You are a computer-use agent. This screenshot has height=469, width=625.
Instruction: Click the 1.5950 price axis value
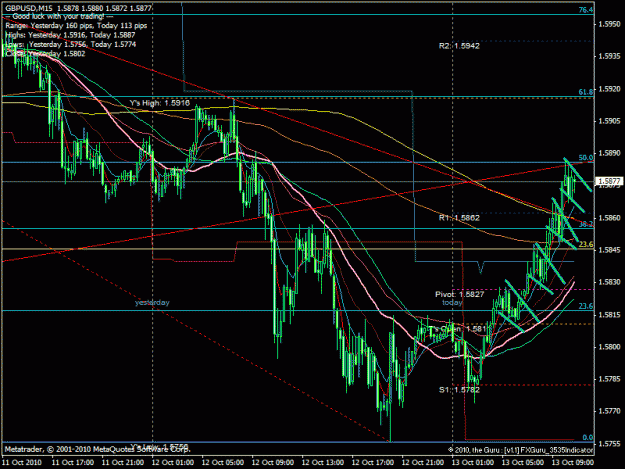[x=609, y=24]
